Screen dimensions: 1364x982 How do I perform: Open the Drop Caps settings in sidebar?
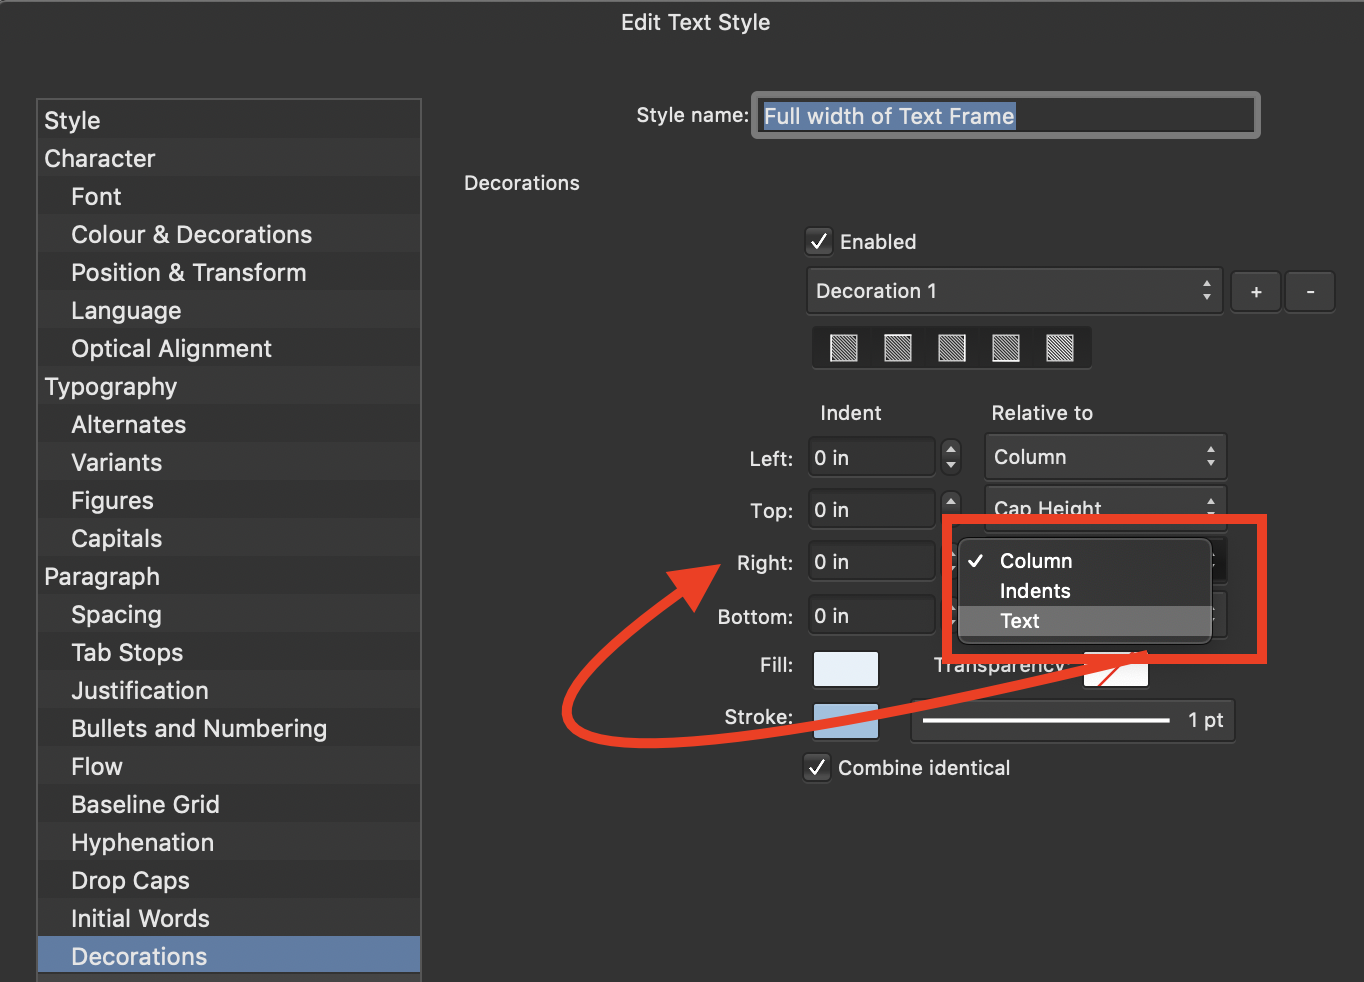pyautogui.click(x=130, y=880)
